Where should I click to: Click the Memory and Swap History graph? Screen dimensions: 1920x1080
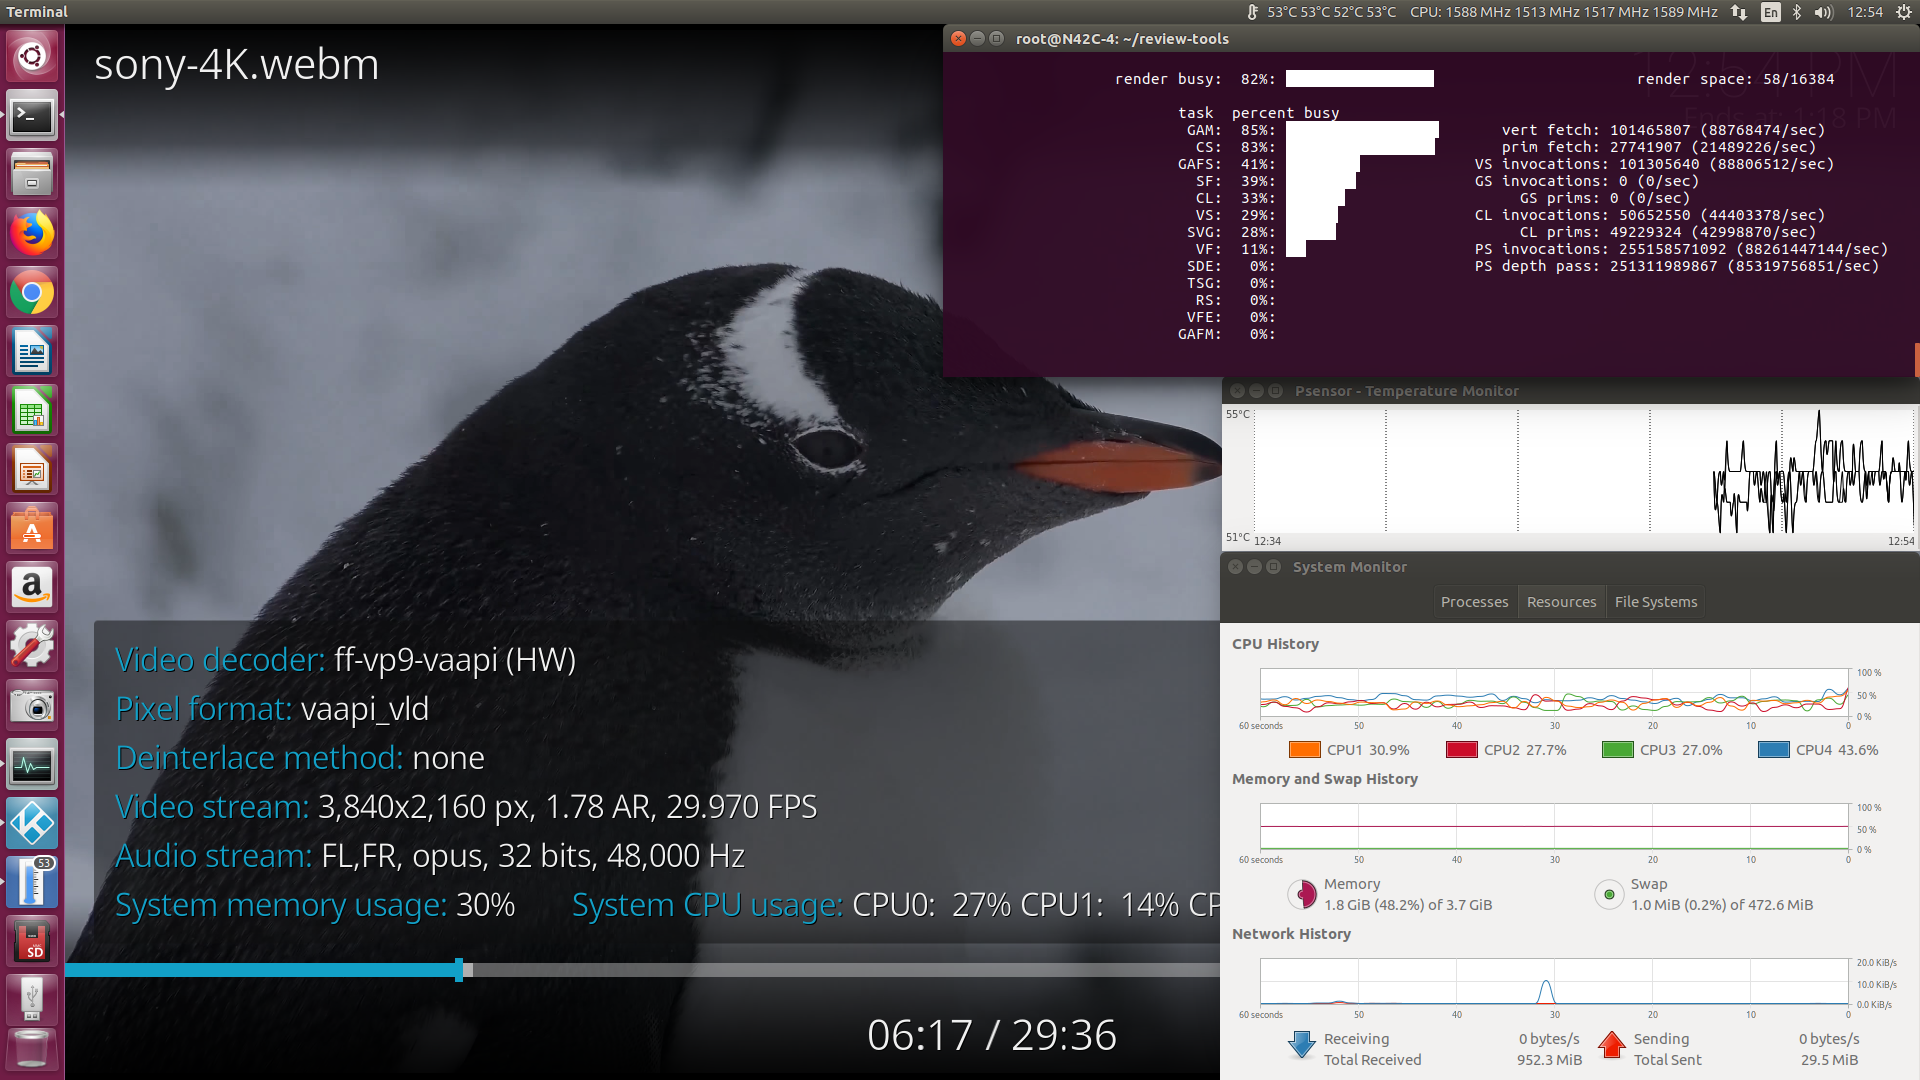pos(1554,827)
